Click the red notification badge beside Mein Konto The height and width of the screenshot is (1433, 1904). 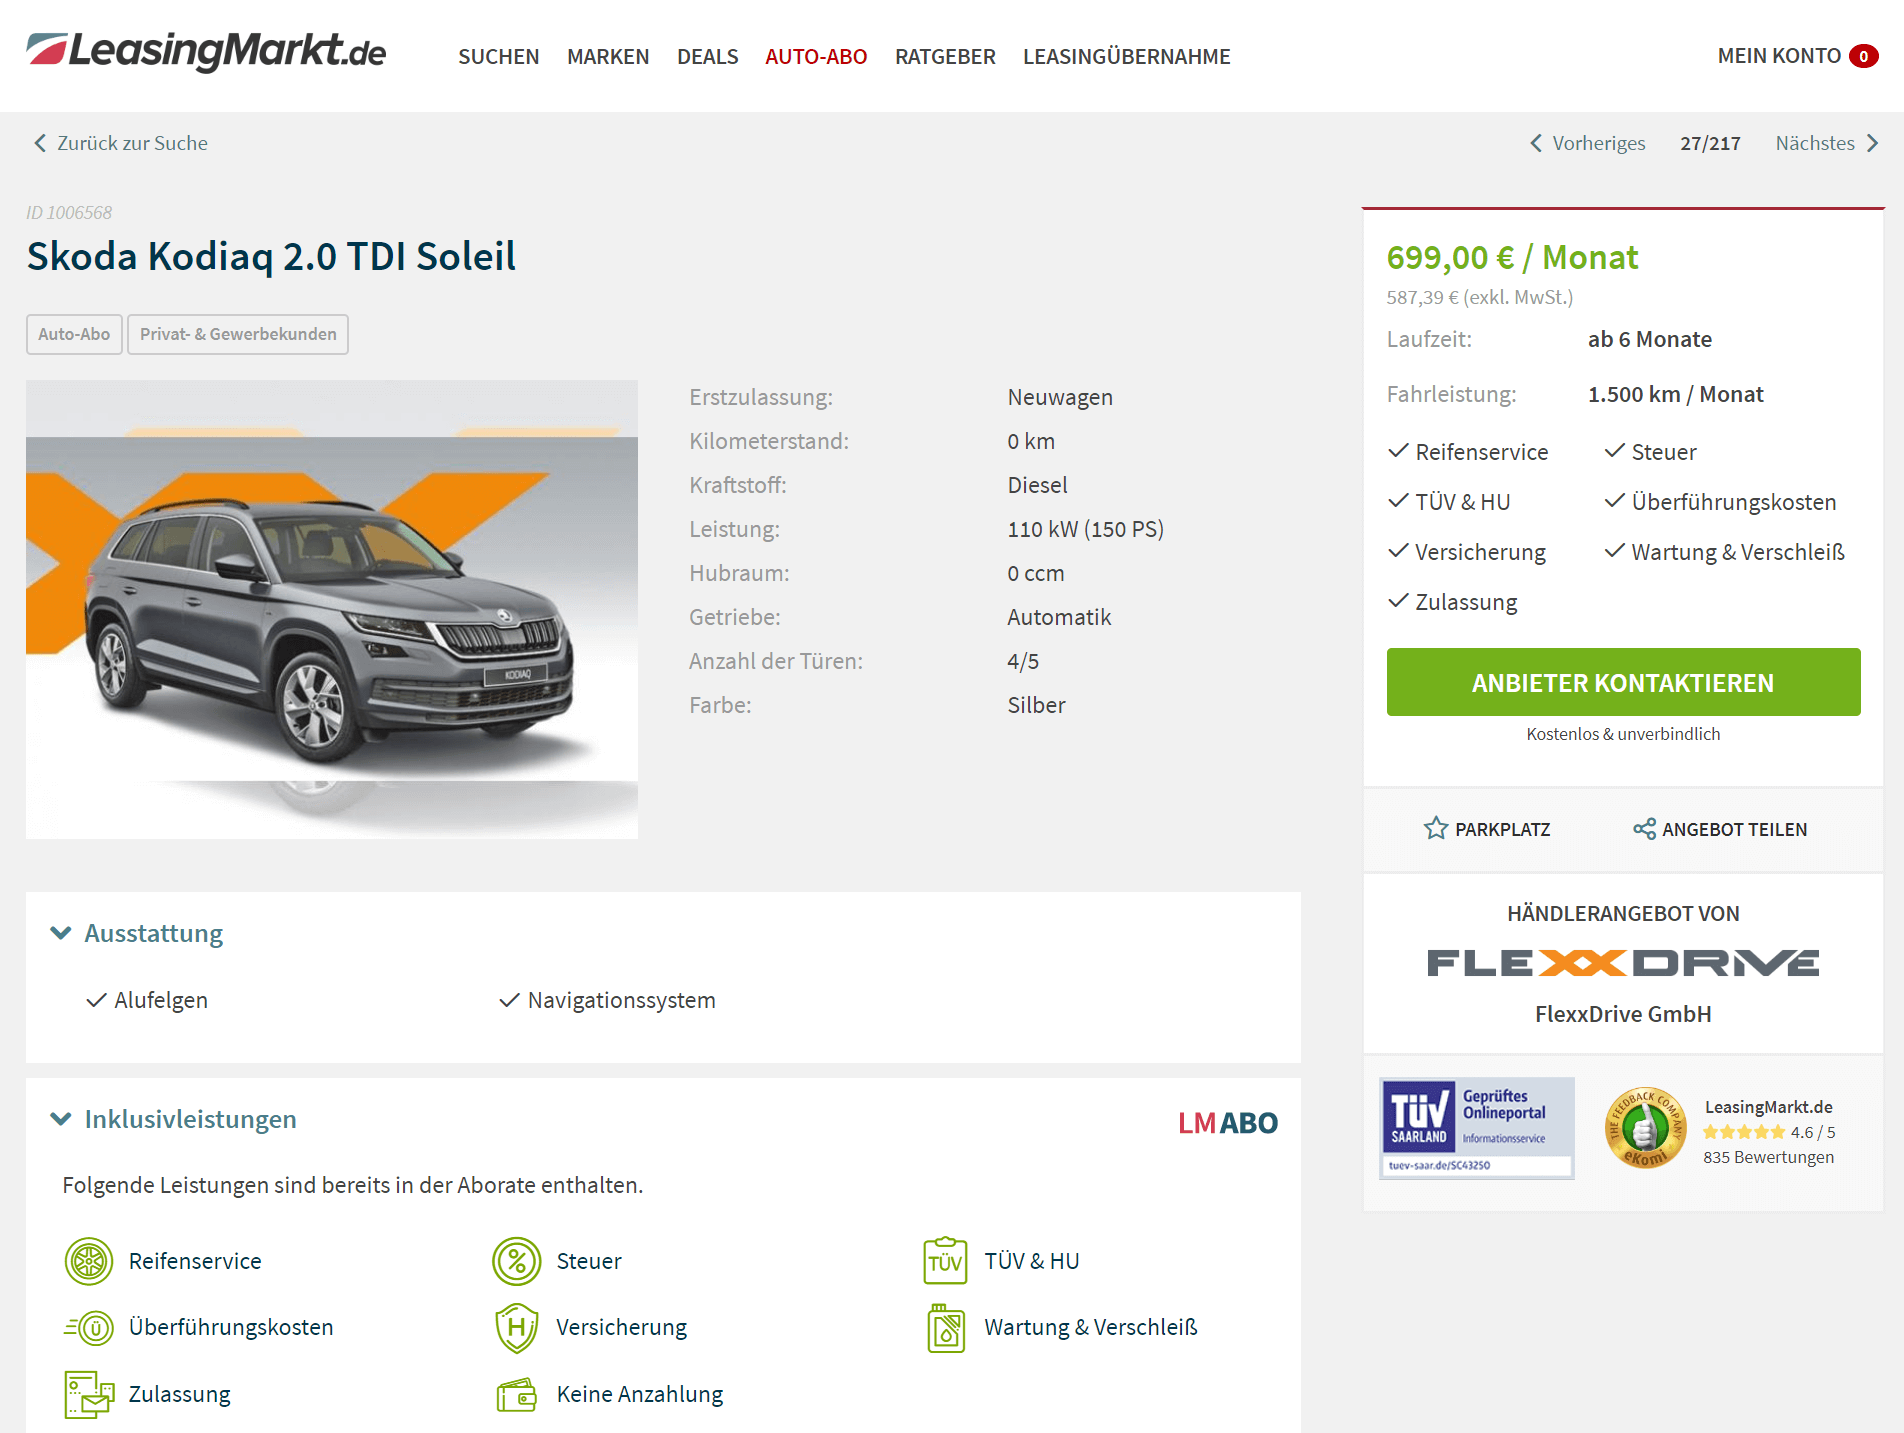(x=1863, y=56)
